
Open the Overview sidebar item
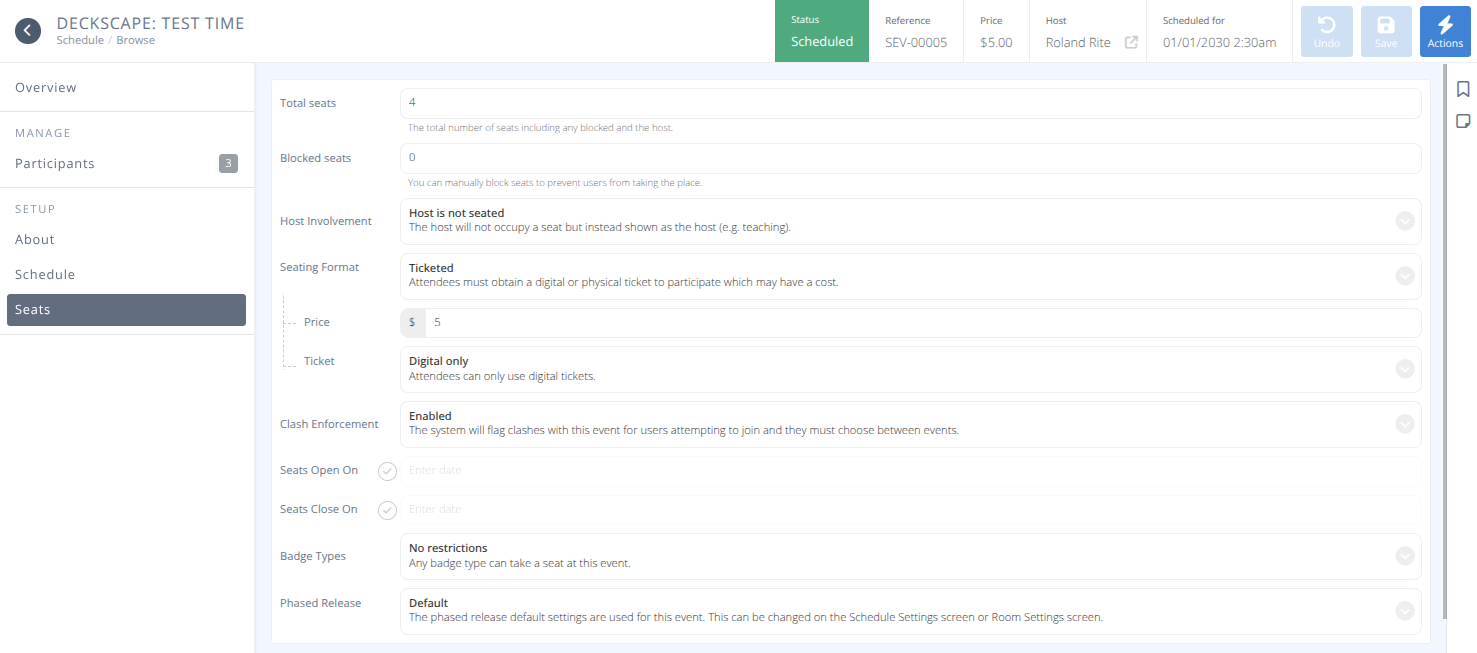click(x=127, y=88)
